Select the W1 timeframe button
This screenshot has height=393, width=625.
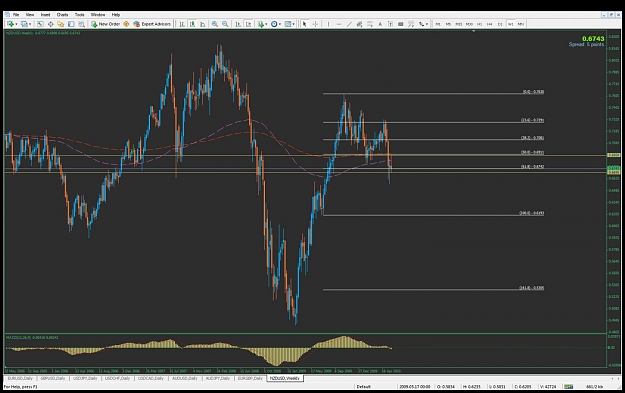pos(511,24)
